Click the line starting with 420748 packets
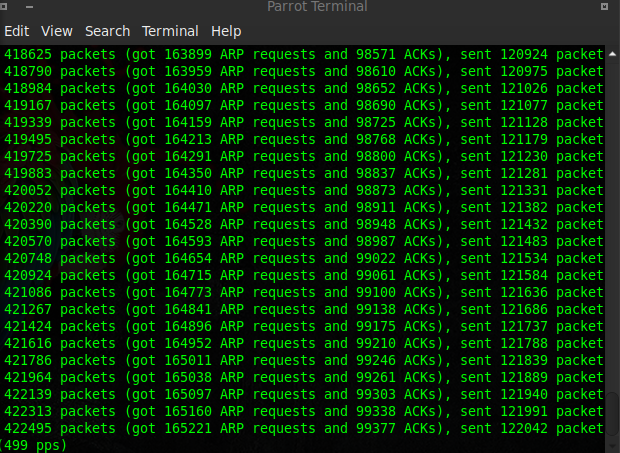The height and width of the screenshot is (453, 620). (304, 258)
